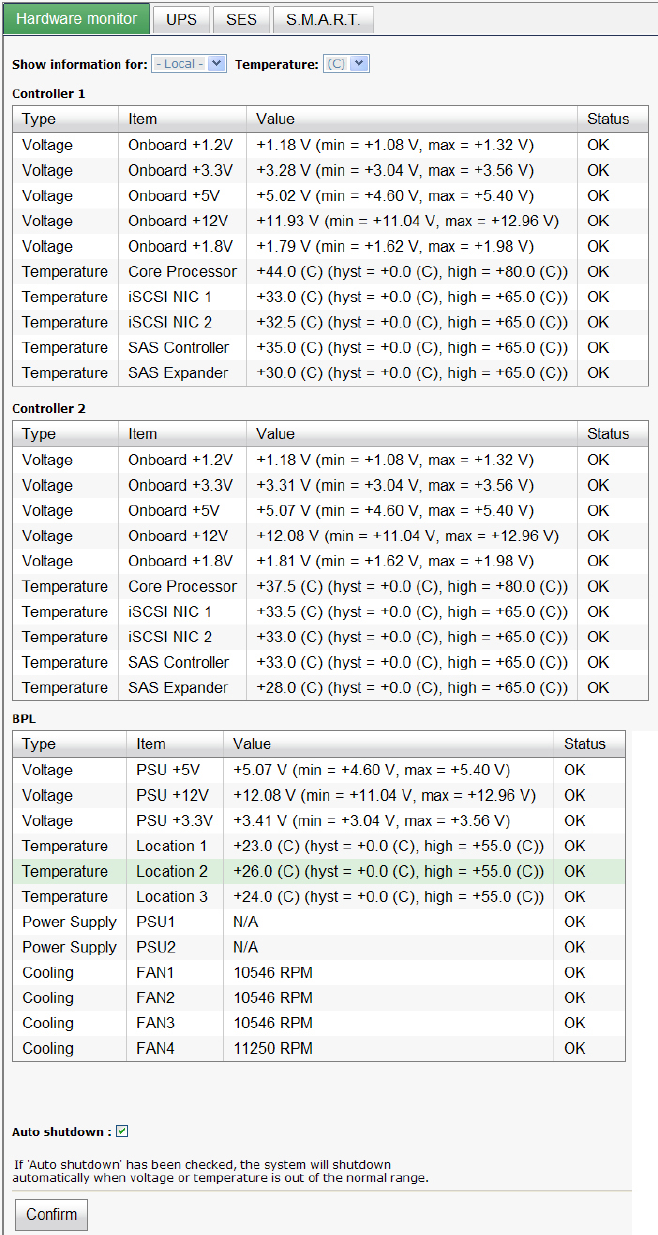Switch to the UPS tab
The image size is (658, 1235).
[181, 19]
